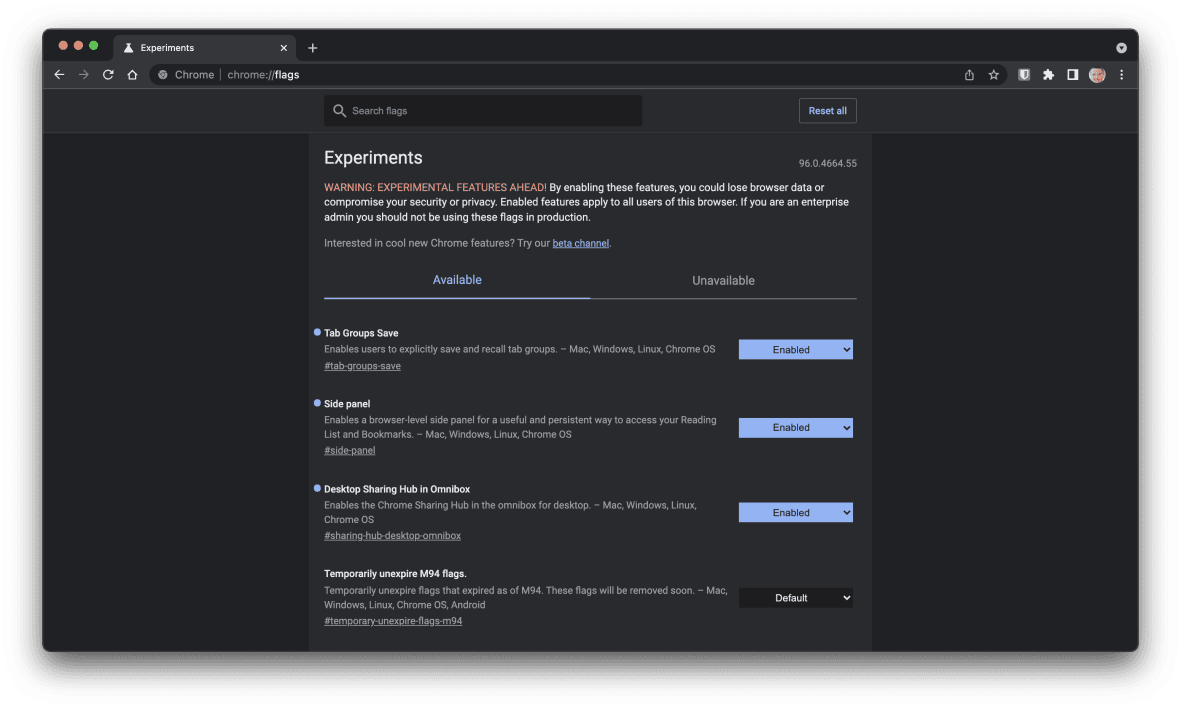
Task: Select the Experiments browser tab
Action: (x=204, y=47)
